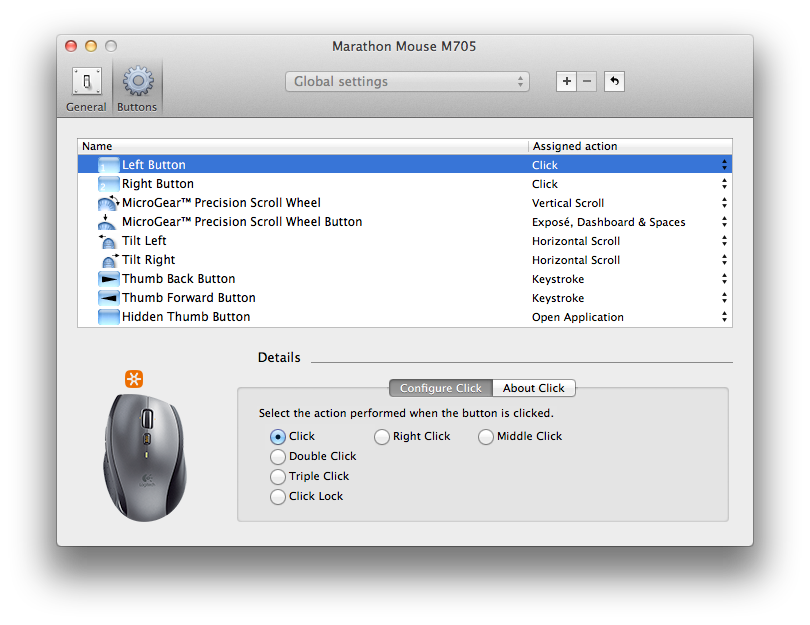Viewport: 810px width, 625px height.
Task: Select the Tilt Left row name
Action: pyautogui.click(x=144, y=241)
